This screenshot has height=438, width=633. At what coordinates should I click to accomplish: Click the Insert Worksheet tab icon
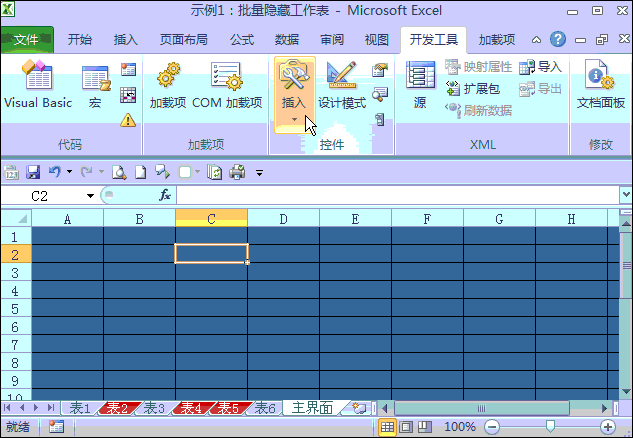[x=358, y=408]
